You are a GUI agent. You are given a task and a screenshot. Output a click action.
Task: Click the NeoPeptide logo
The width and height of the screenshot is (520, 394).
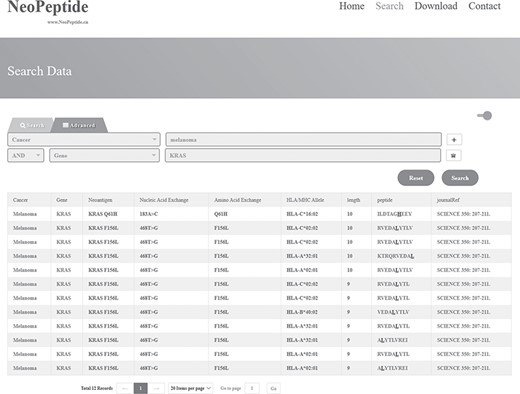(x=48, y=8)
